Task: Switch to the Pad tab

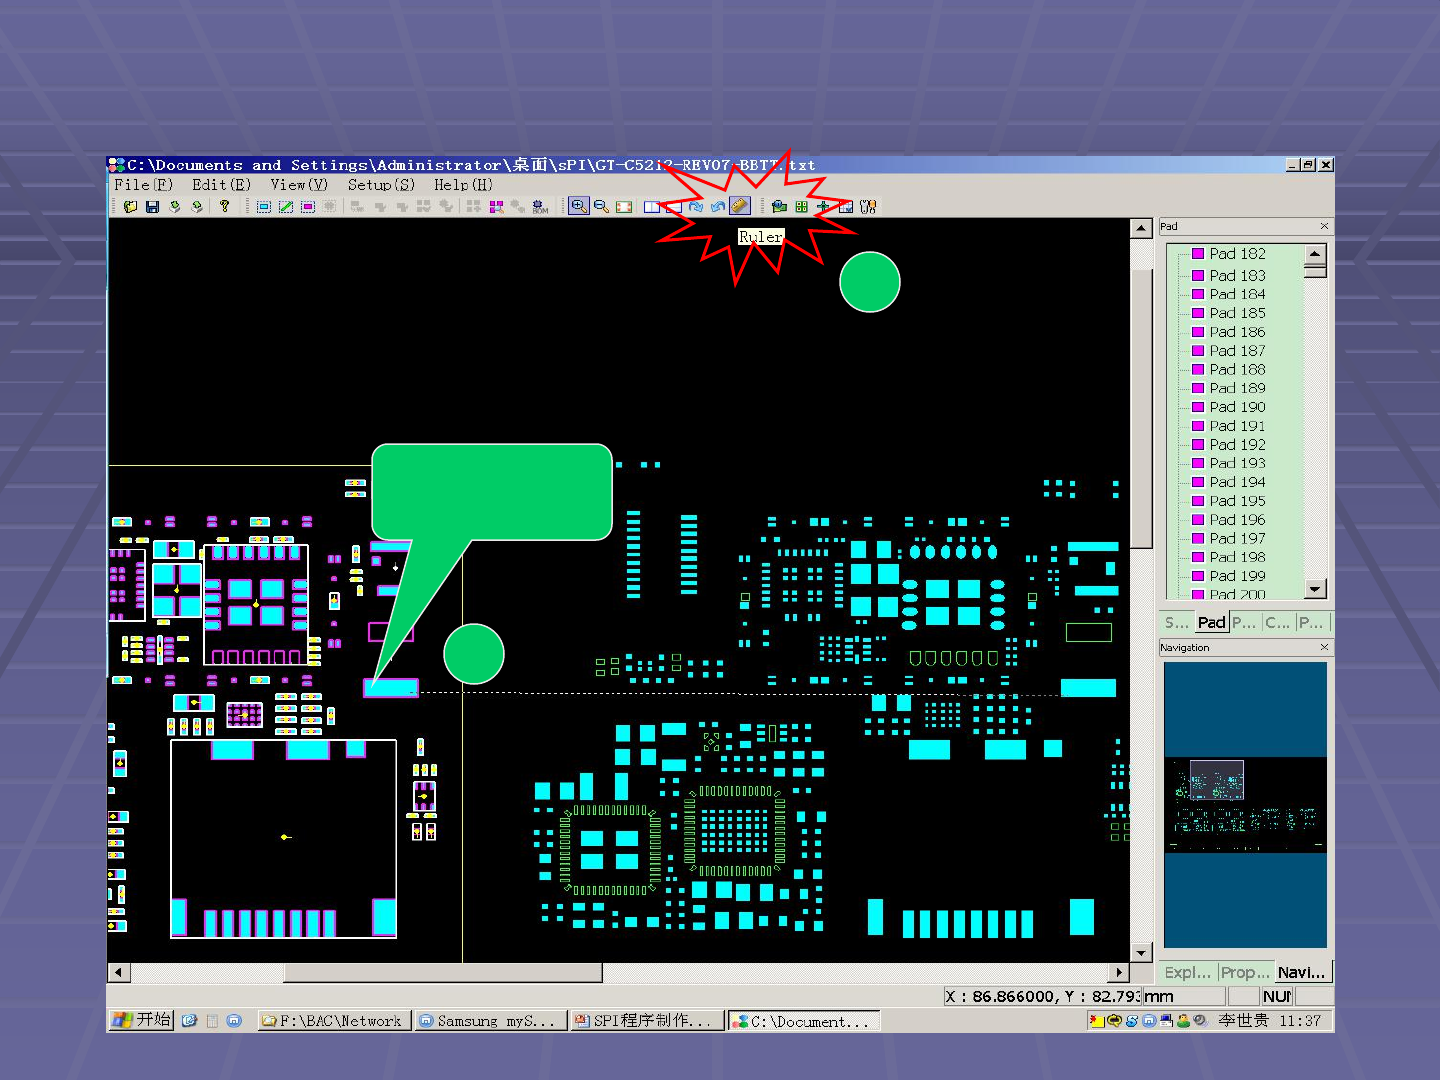Action: click(x=1212, y=622)
